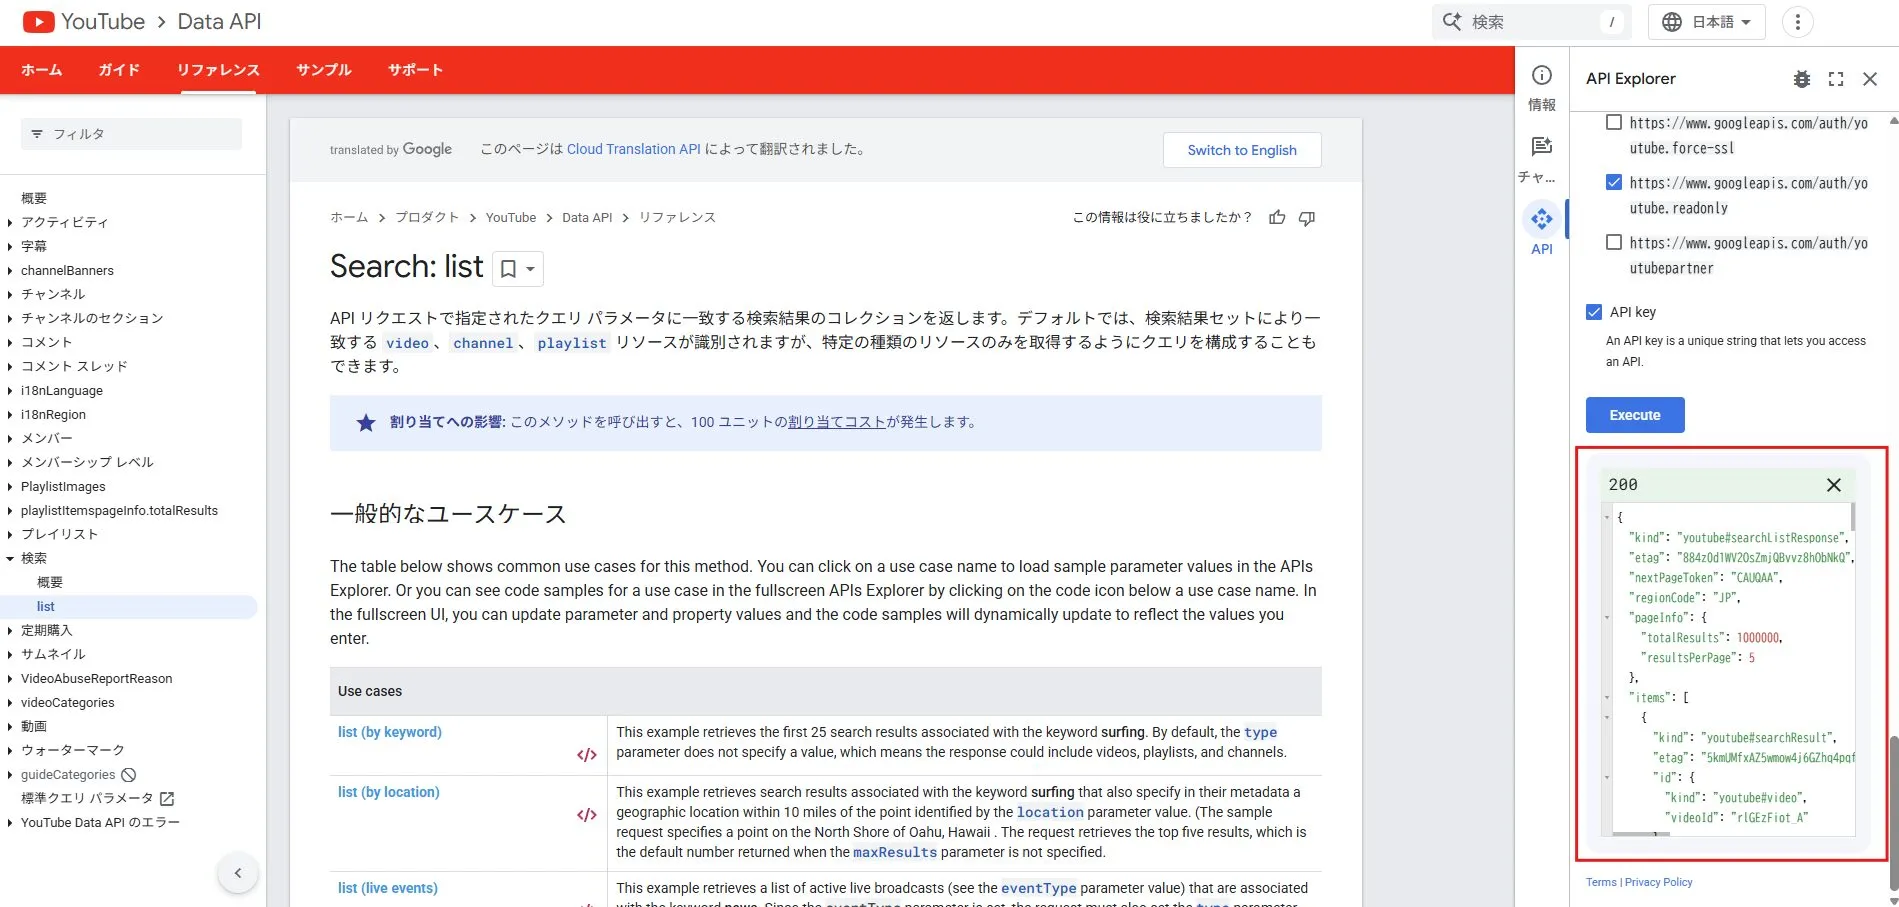Expand YouTube Data API のエラー section
1899x907 pixels.
tap(10, 823)
